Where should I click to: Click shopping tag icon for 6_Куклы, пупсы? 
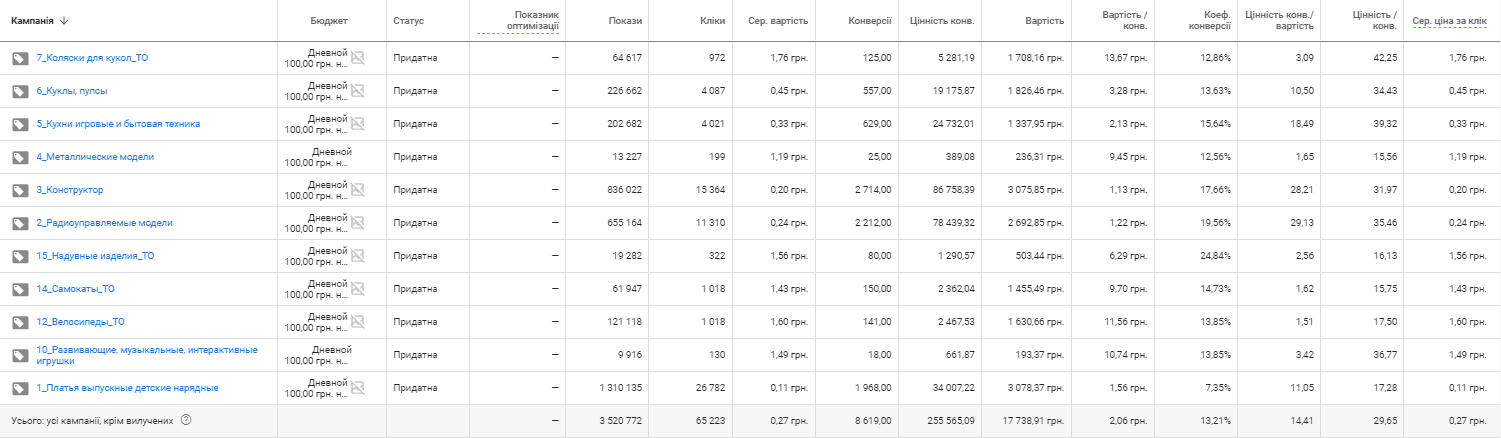(x=18, y=91)
